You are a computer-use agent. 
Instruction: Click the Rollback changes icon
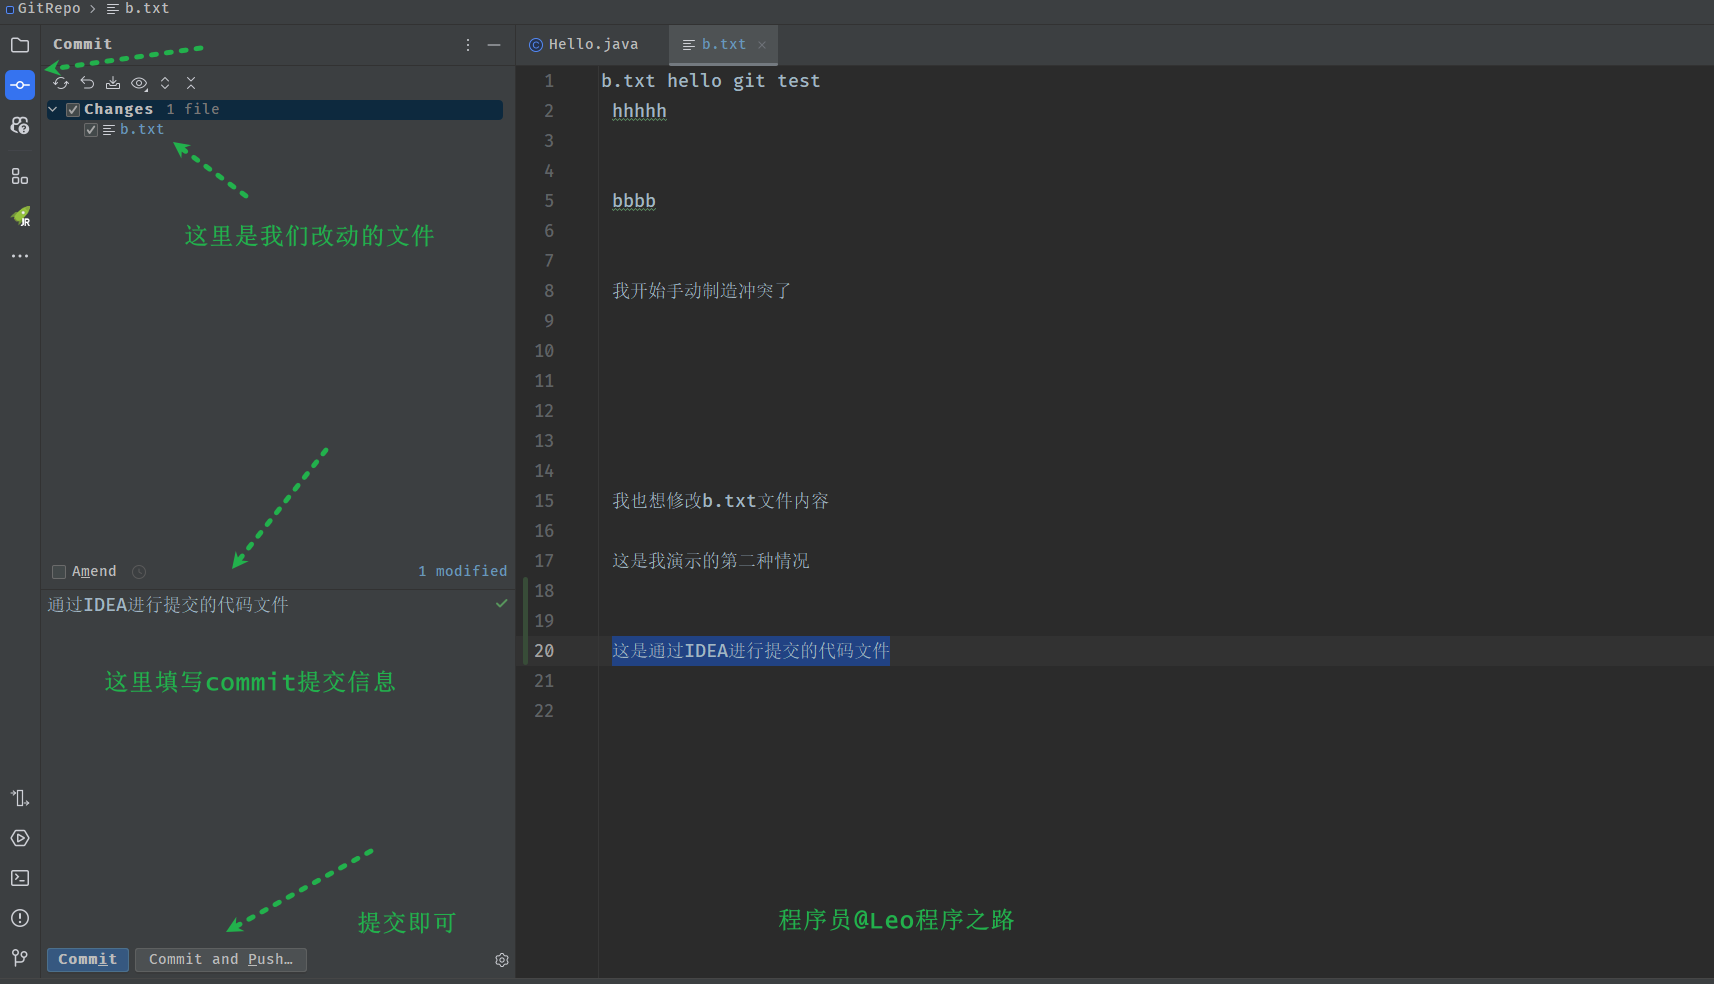[87, 83]
